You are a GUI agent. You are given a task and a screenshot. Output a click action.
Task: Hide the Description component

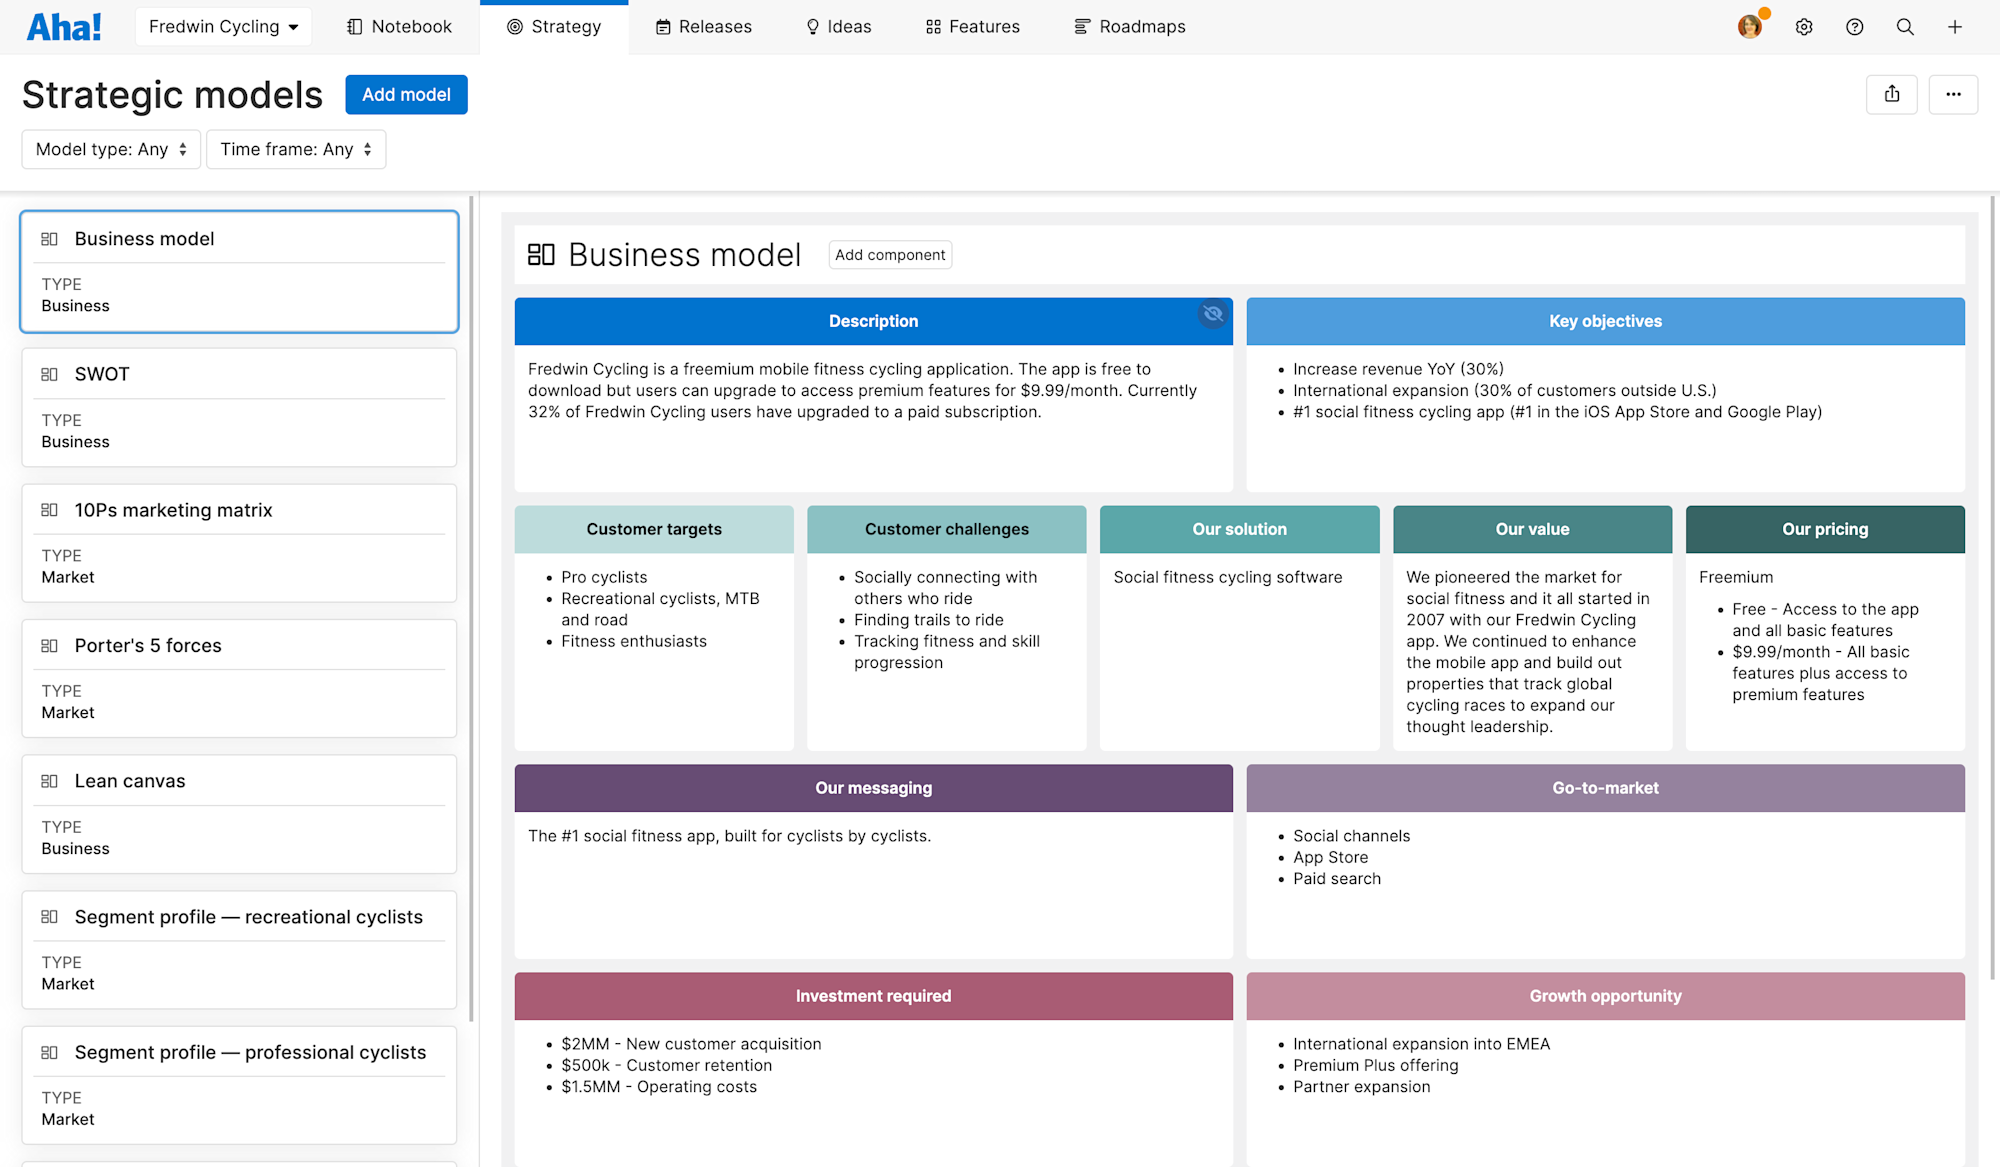tap(1212, 314)
